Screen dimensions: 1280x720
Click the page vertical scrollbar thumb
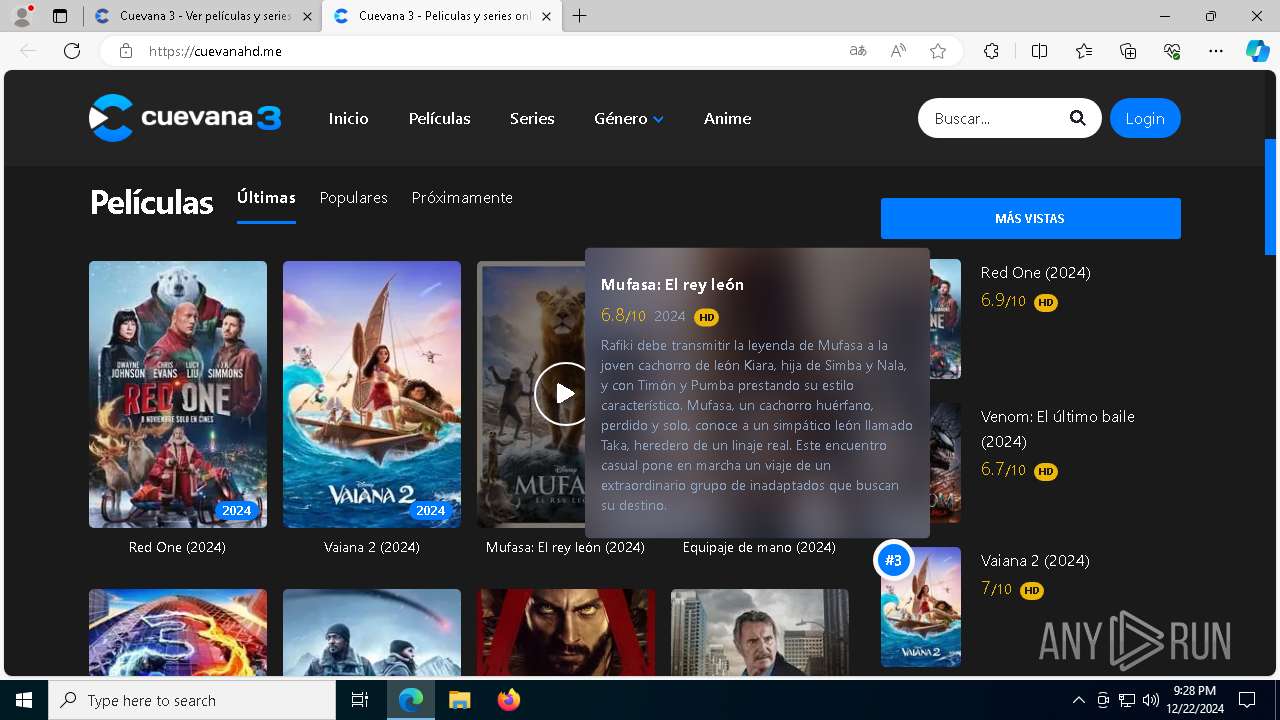click(x=1271, y=197)
